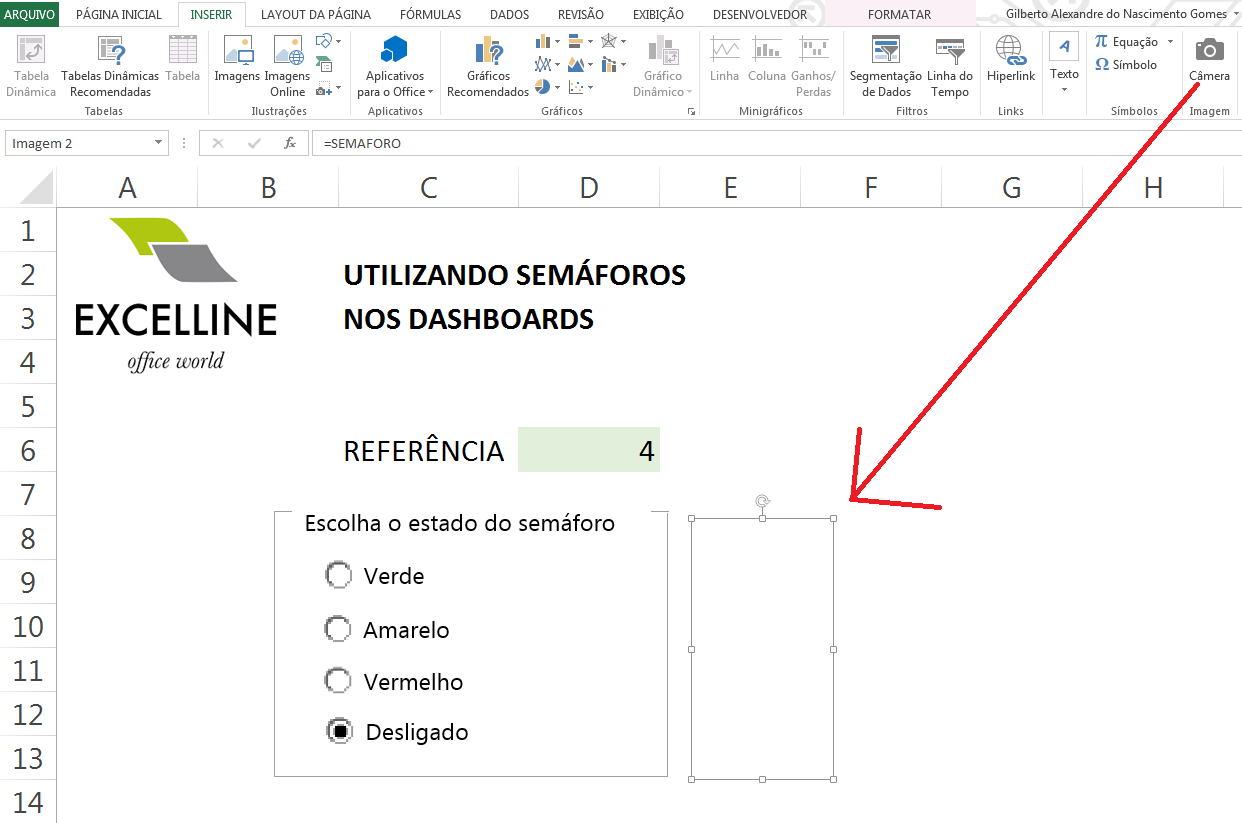Insert a Linha sparkline

pos(724,60)
